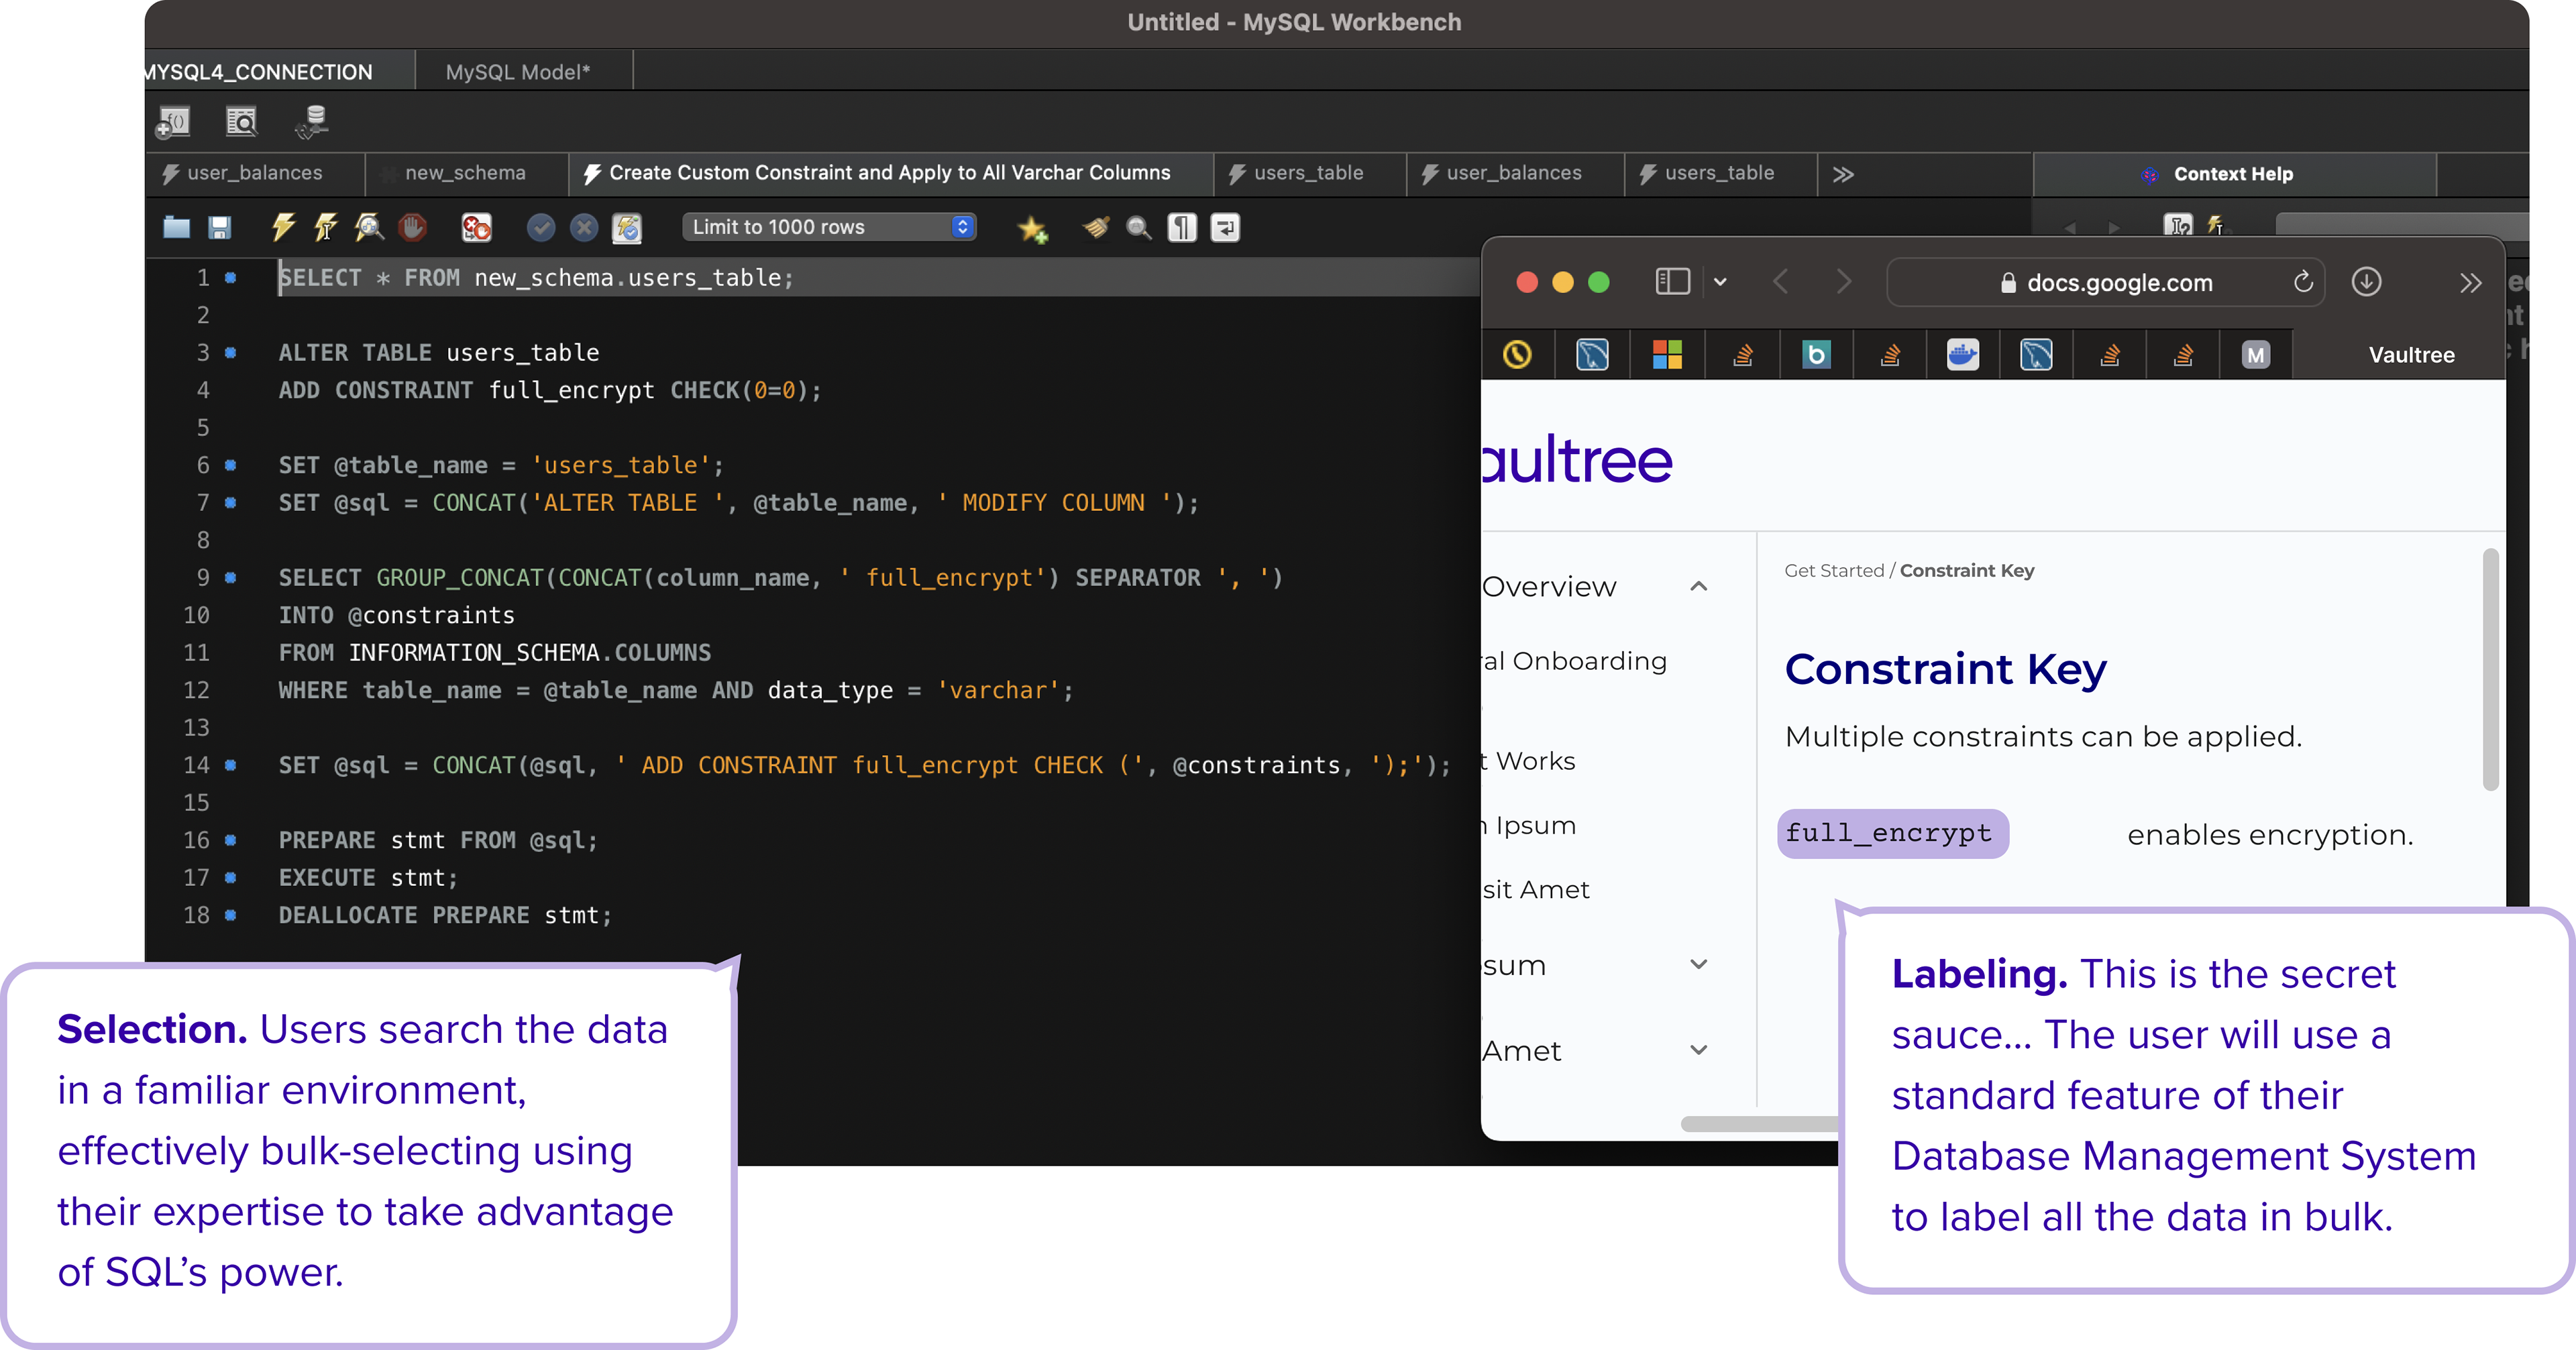The width and height of the screenshot is (2576, 1350).
Task: Open the 'Limit to 1000 rows' dropdown
Action: 829,227
